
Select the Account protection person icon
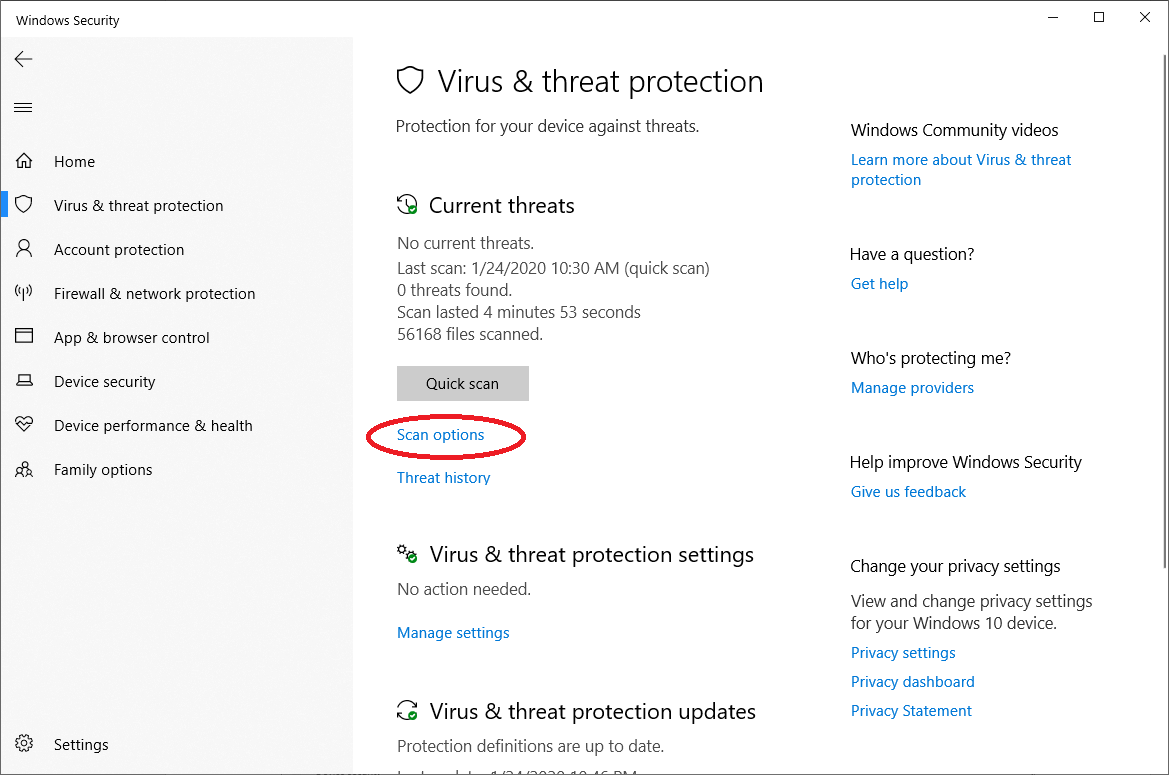point(24,249)
